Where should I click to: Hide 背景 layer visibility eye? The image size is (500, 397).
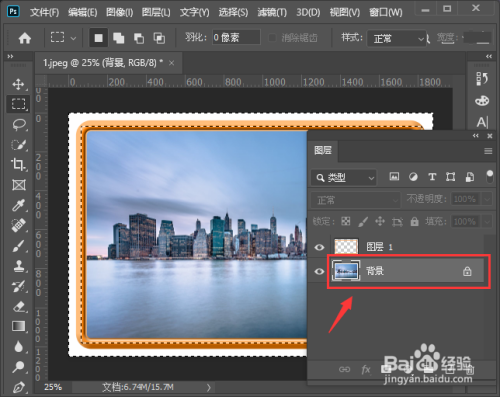click(x=319, y=271)
